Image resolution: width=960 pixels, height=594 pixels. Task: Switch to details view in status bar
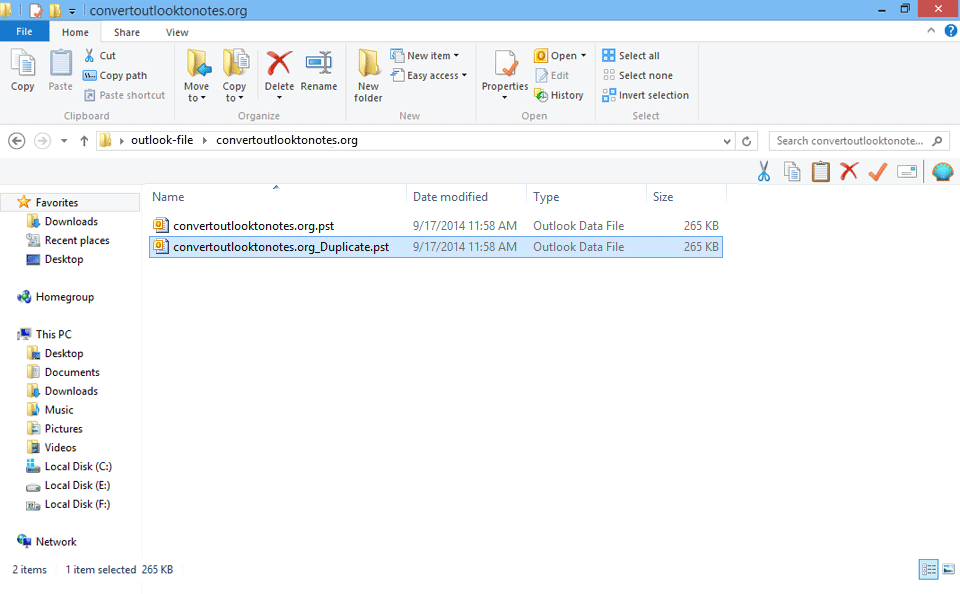pos(929,569)
